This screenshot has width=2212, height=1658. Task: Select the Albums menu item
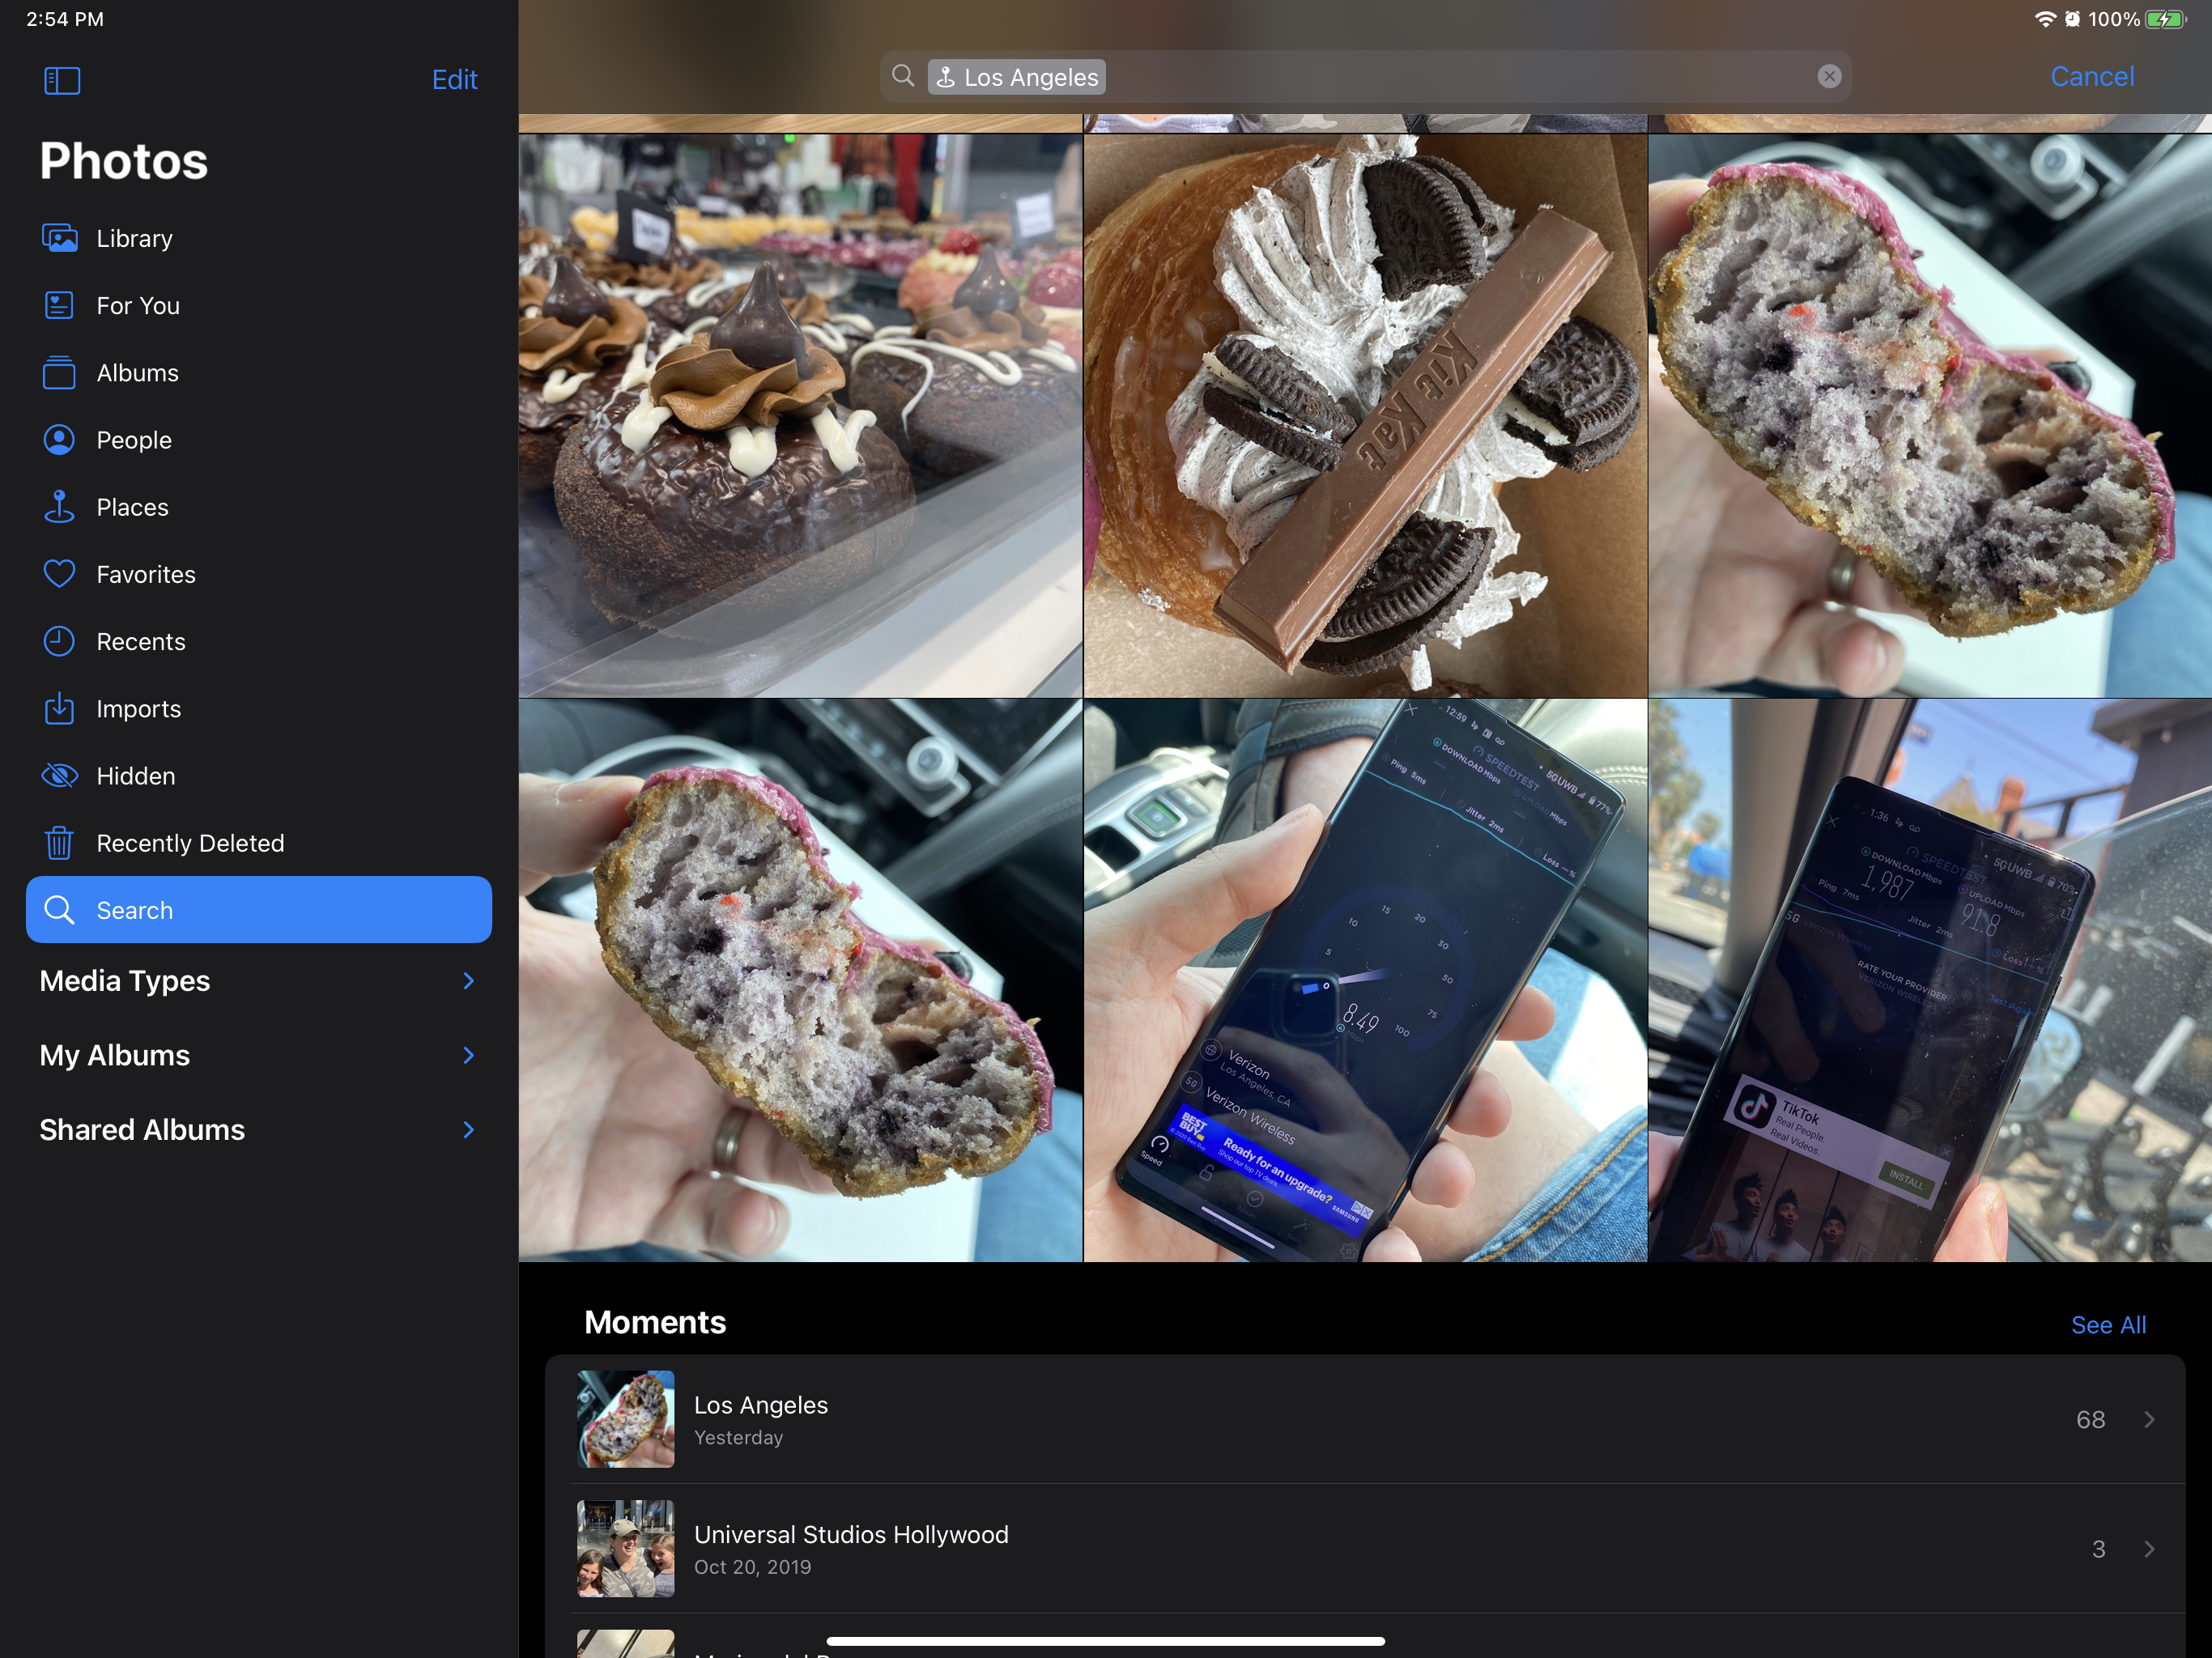[x=137, y=373]
